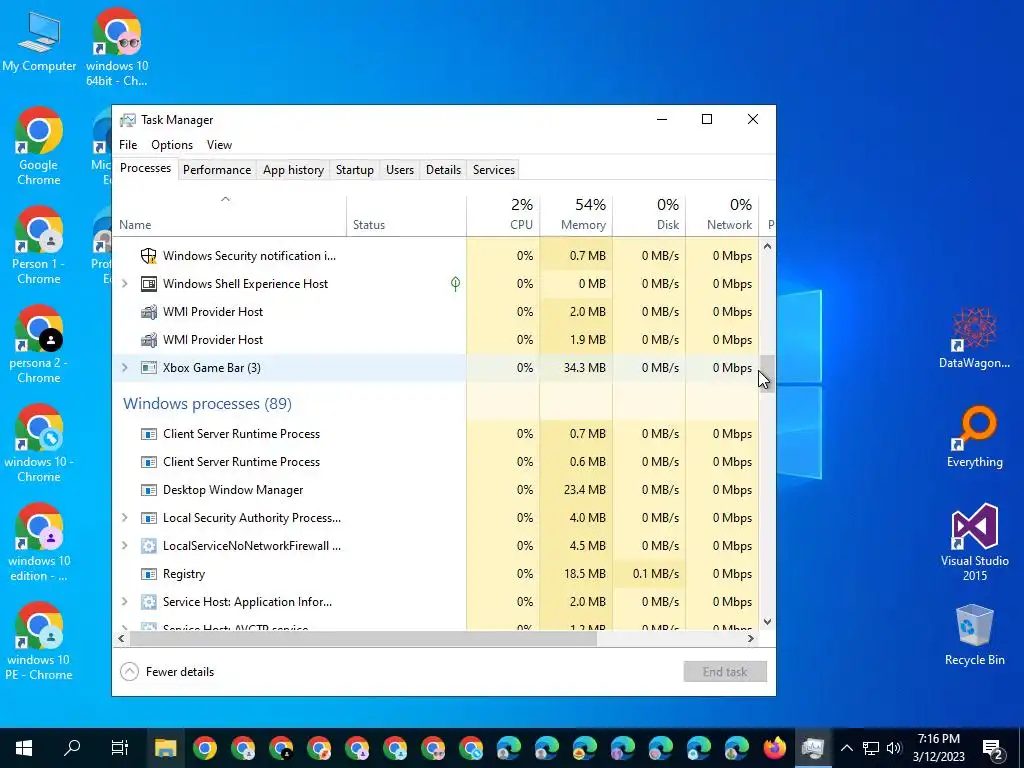Click the volume speaker tray icon

tap(894, 748)
